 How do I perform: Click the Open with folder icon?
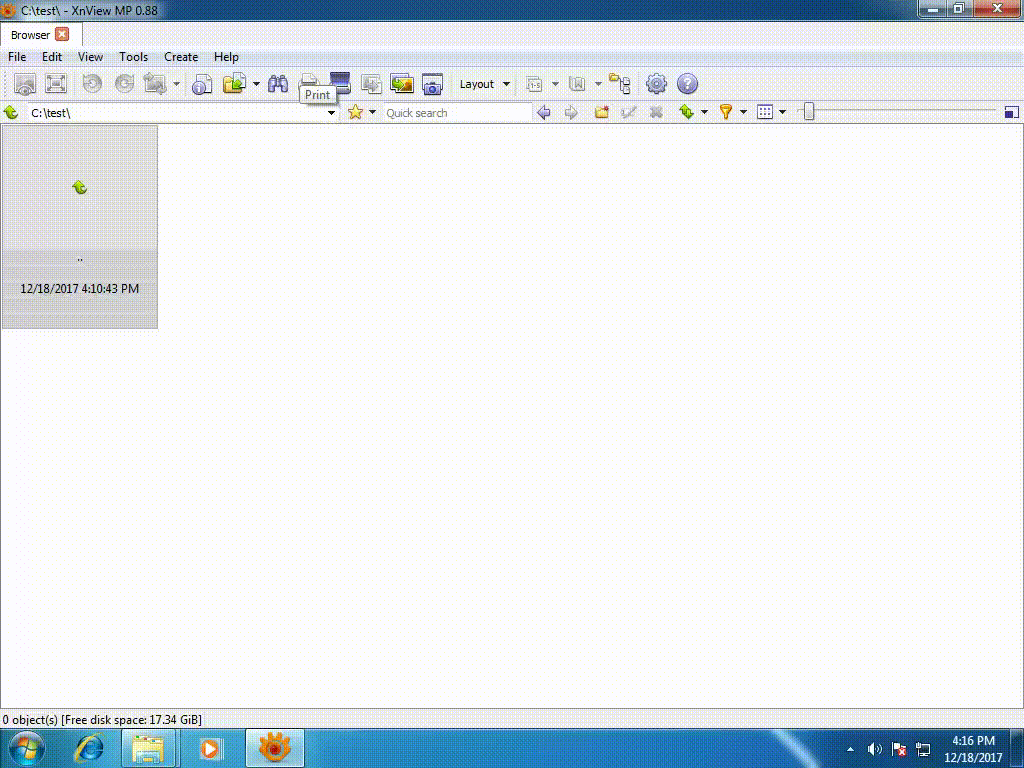(234, 84)
